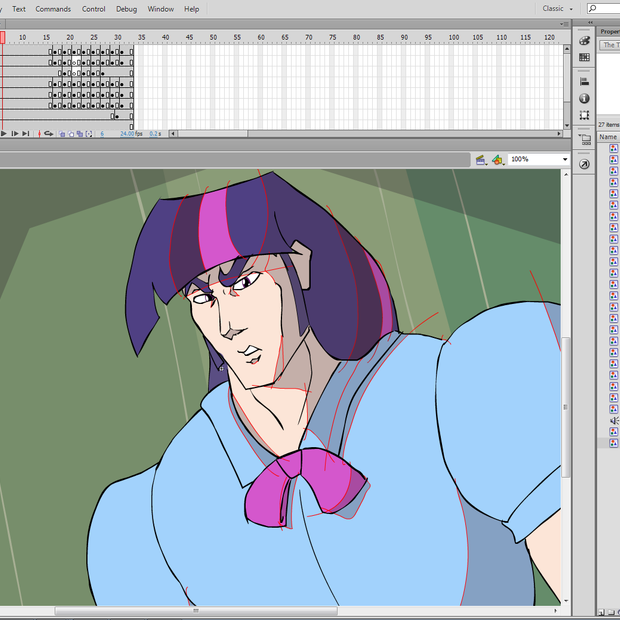Image resolution: width=620 pixels, height=620 pixels.
Task: Open the Transform panel icon
Action: coord(584,115)
